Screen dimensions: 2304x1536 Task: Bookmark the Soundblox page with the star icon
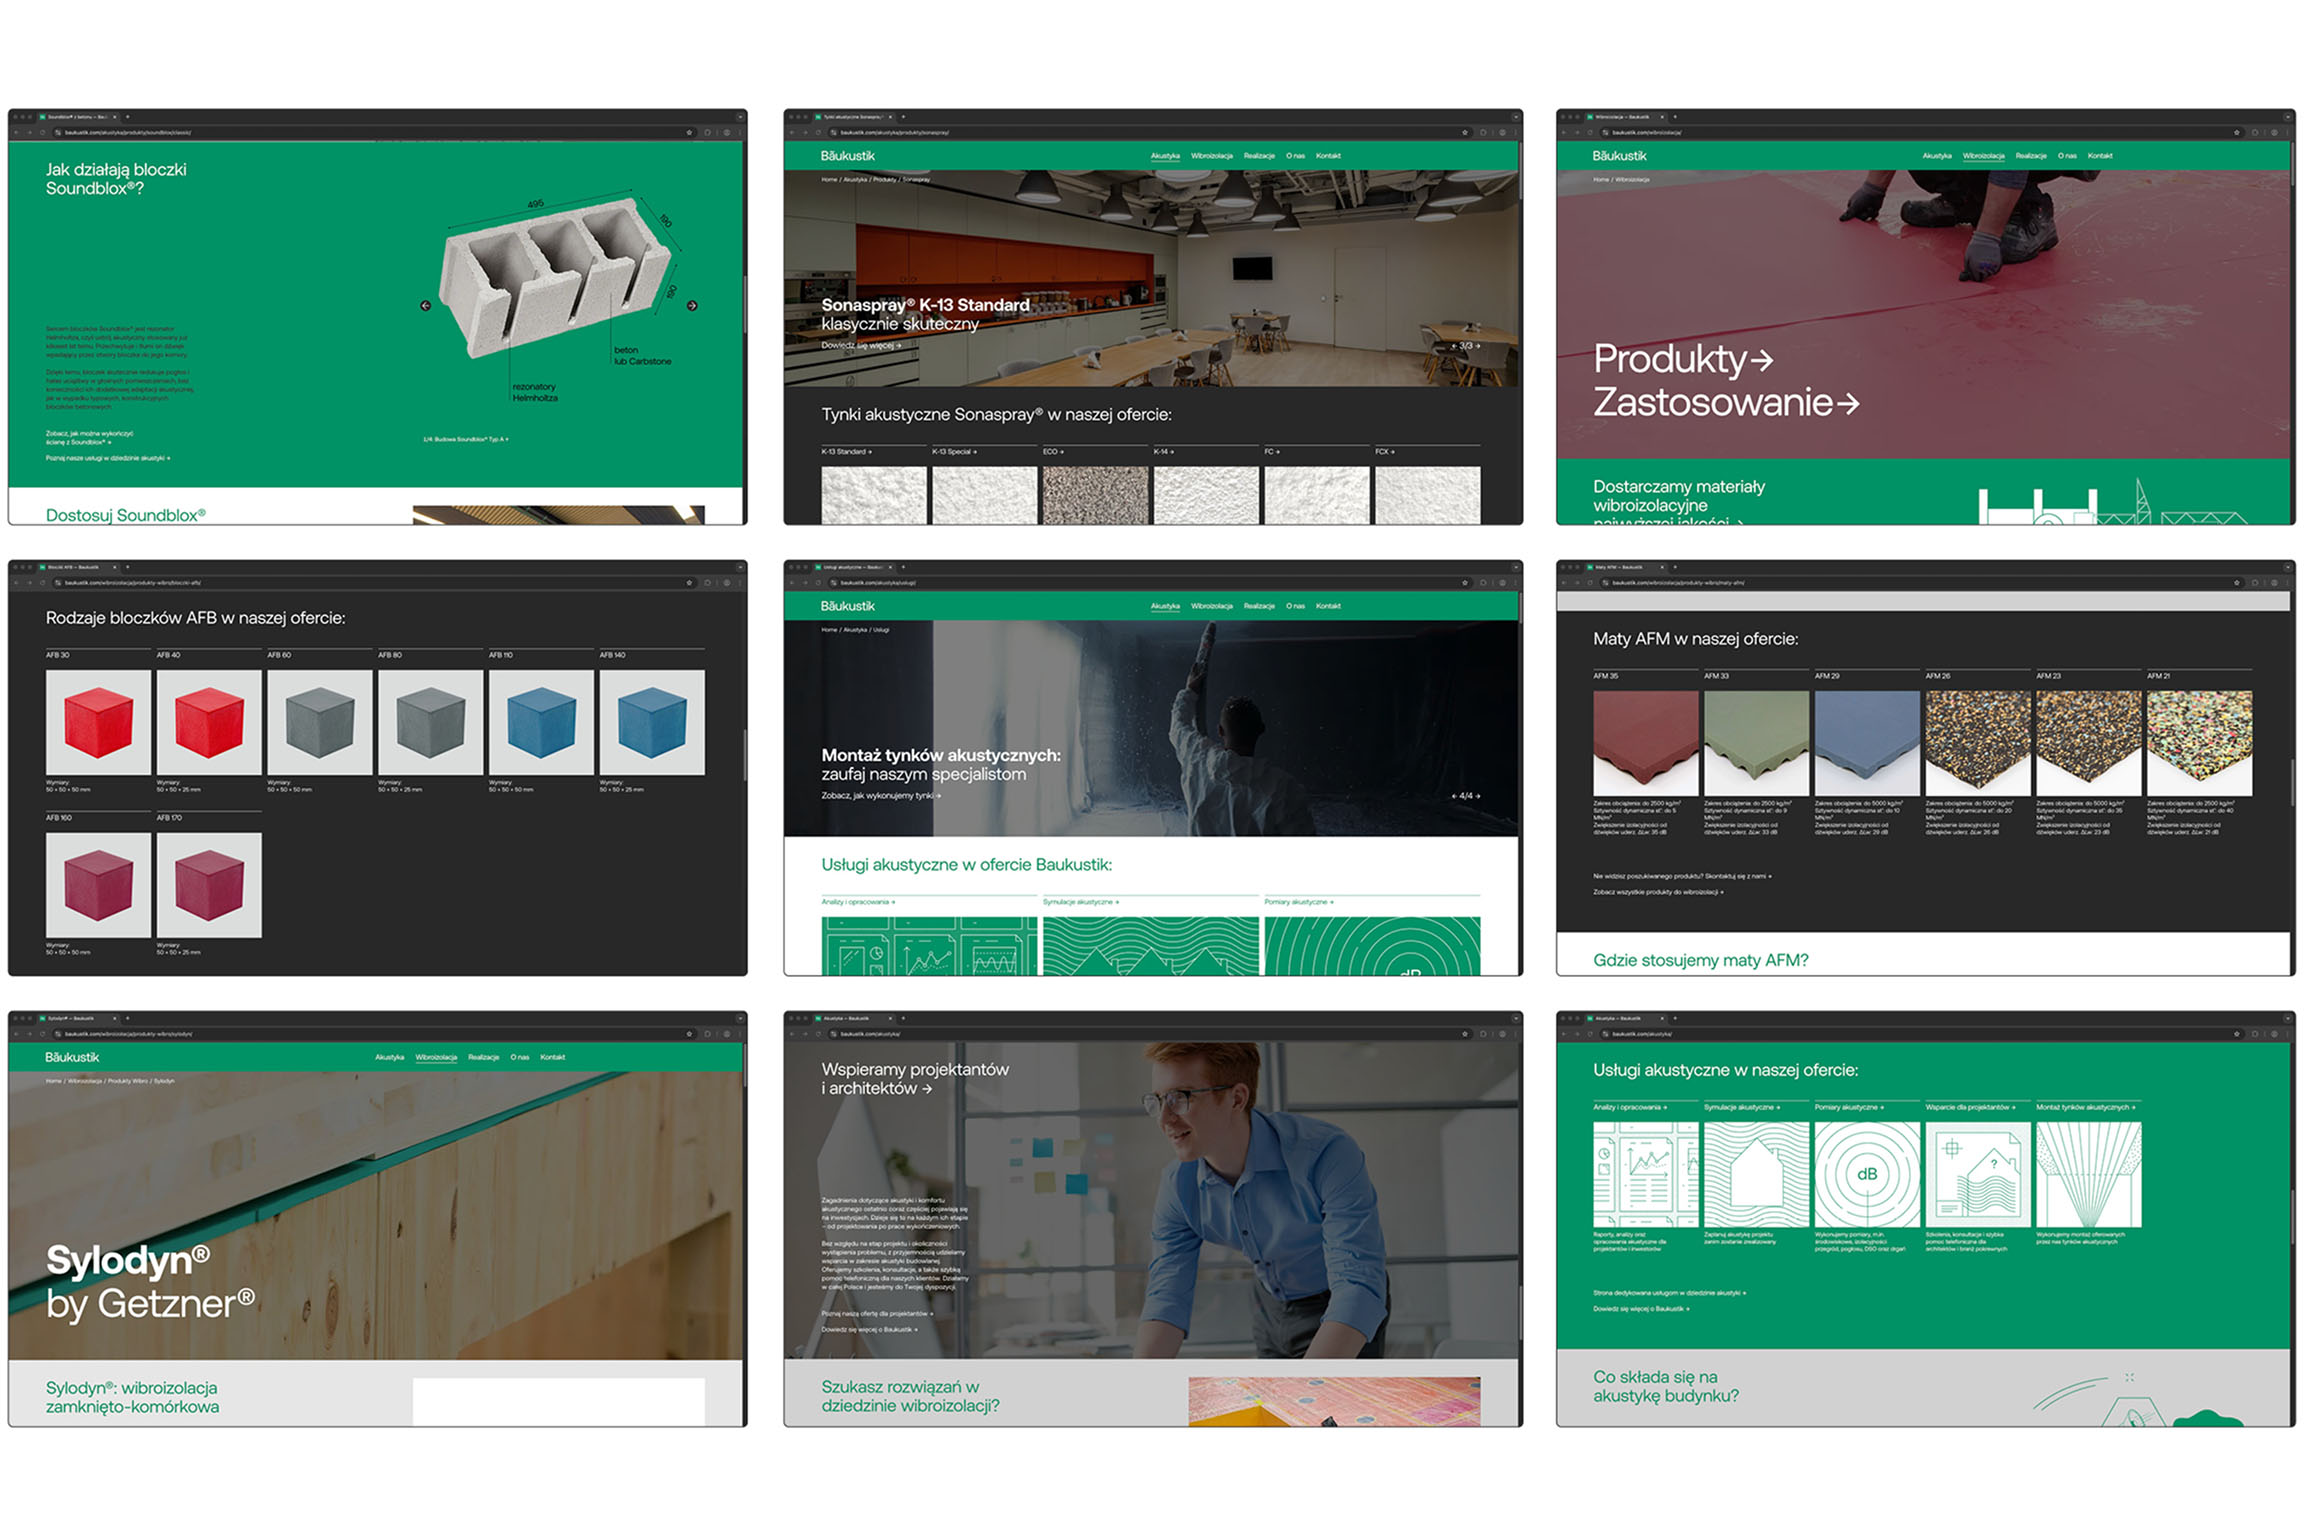pyautogui.click(x=689, y=132)
